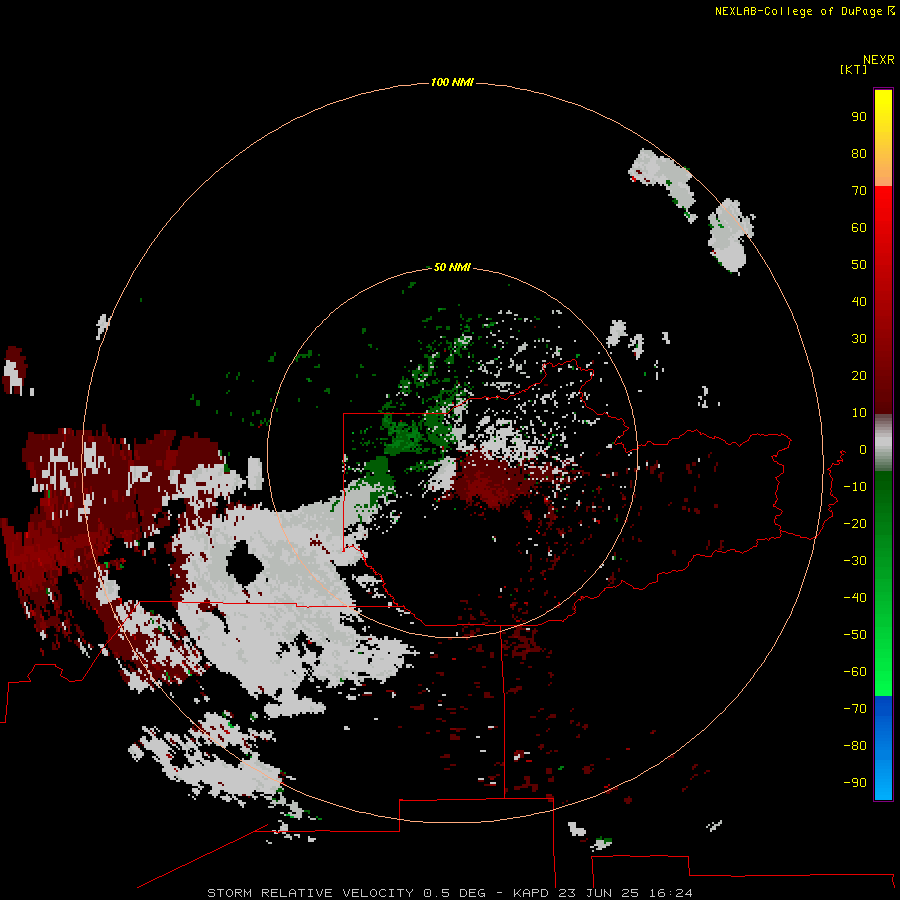The width and height of the screenshot is (900, 900).
Task: Click the 70 value on the velocity scale
Action: click(859, 191)
